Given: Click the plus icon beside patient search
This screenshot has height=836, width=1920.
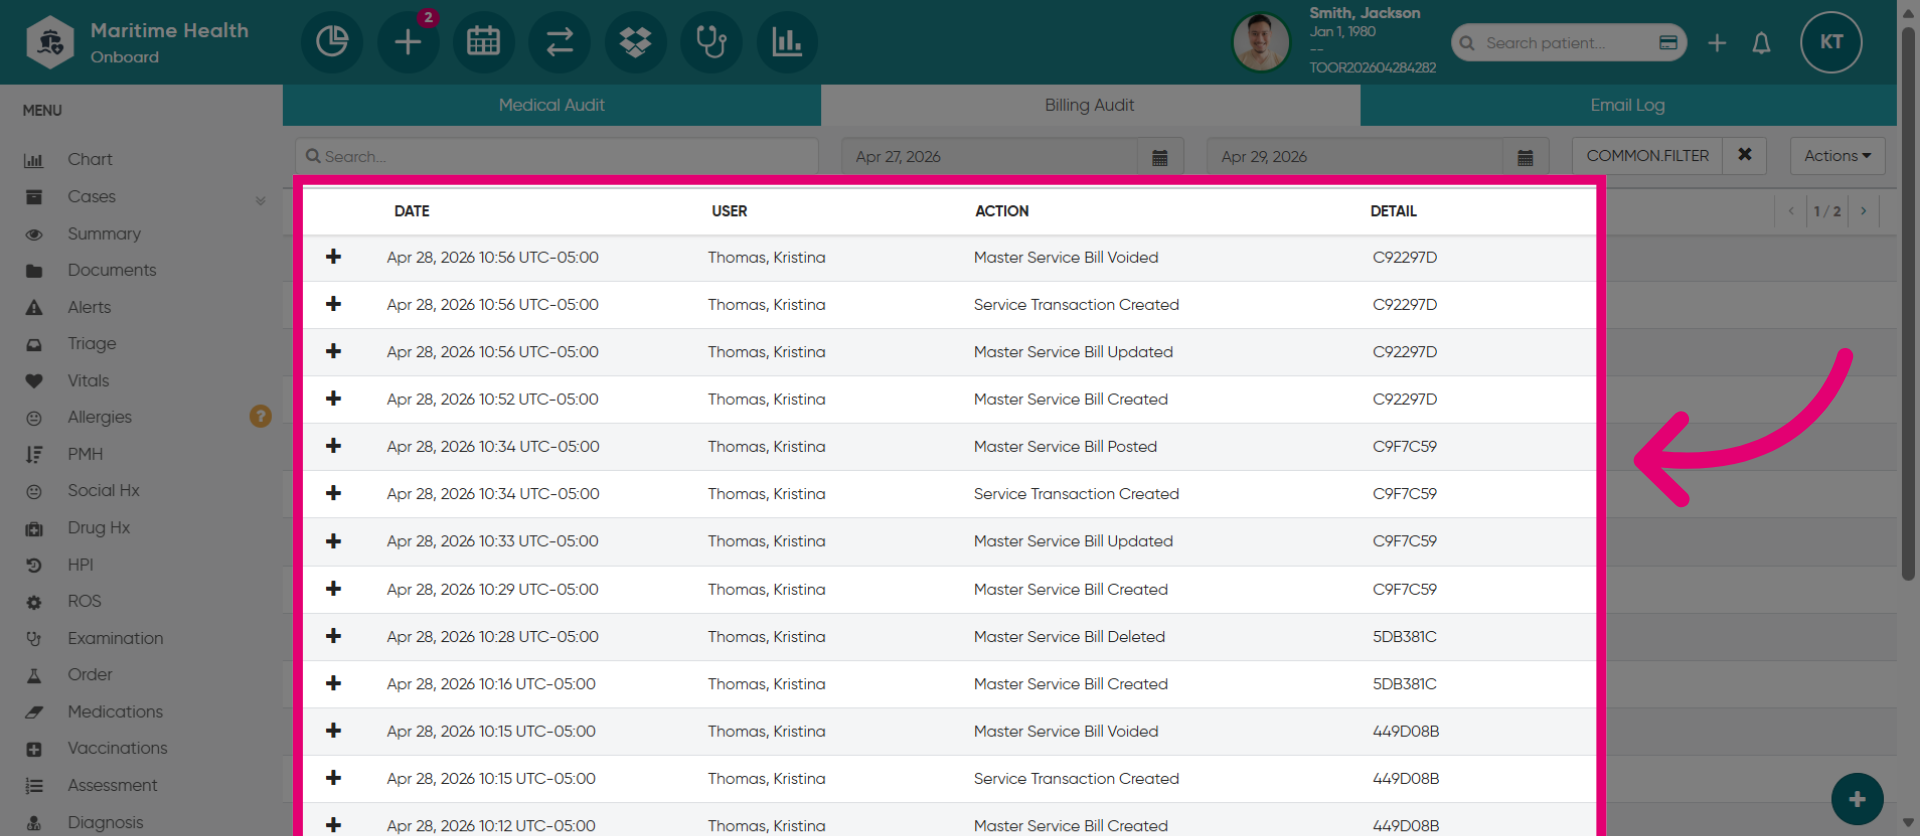Looking at the screenshot, I should point(1717,43).
